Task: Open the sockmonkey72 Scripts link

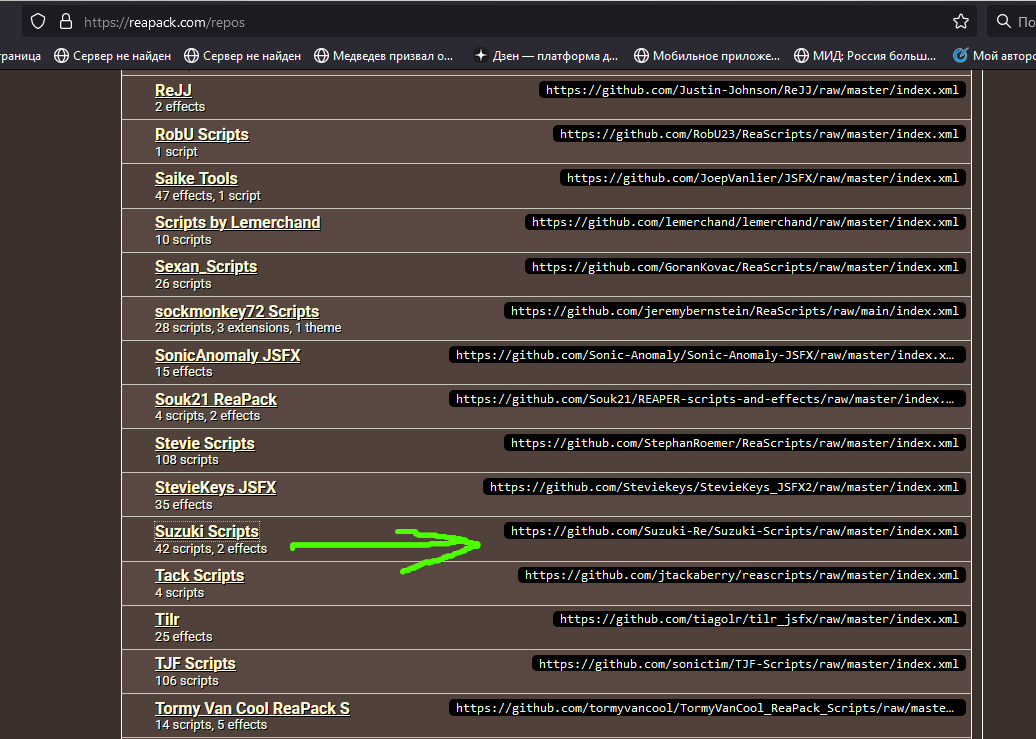Action: tap(237, 311)
